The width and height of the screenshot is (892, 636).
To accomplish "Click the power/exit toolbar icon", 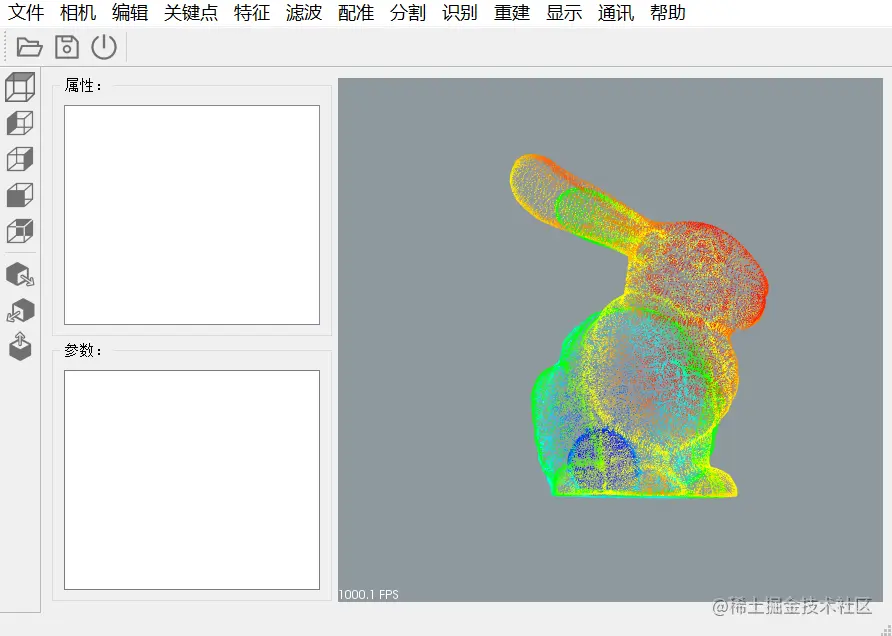I will (x=104, y=47).
